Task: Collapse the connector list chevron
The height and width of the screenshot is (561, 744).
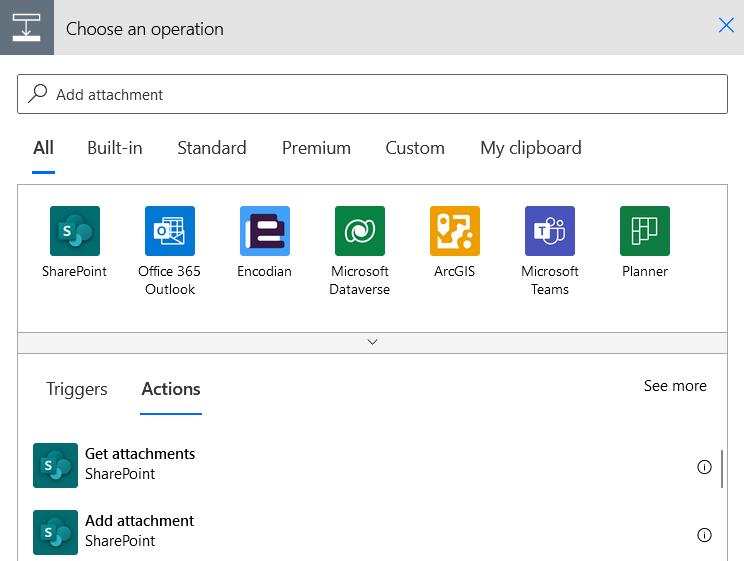Action: (372, 342)
